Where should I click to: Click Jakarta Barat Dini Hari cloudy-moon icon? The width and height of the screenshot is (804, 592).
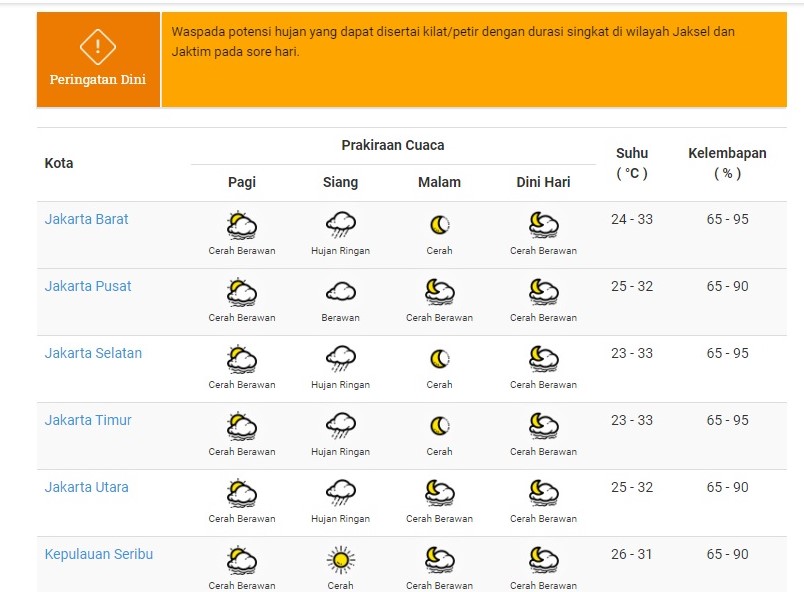544,225
